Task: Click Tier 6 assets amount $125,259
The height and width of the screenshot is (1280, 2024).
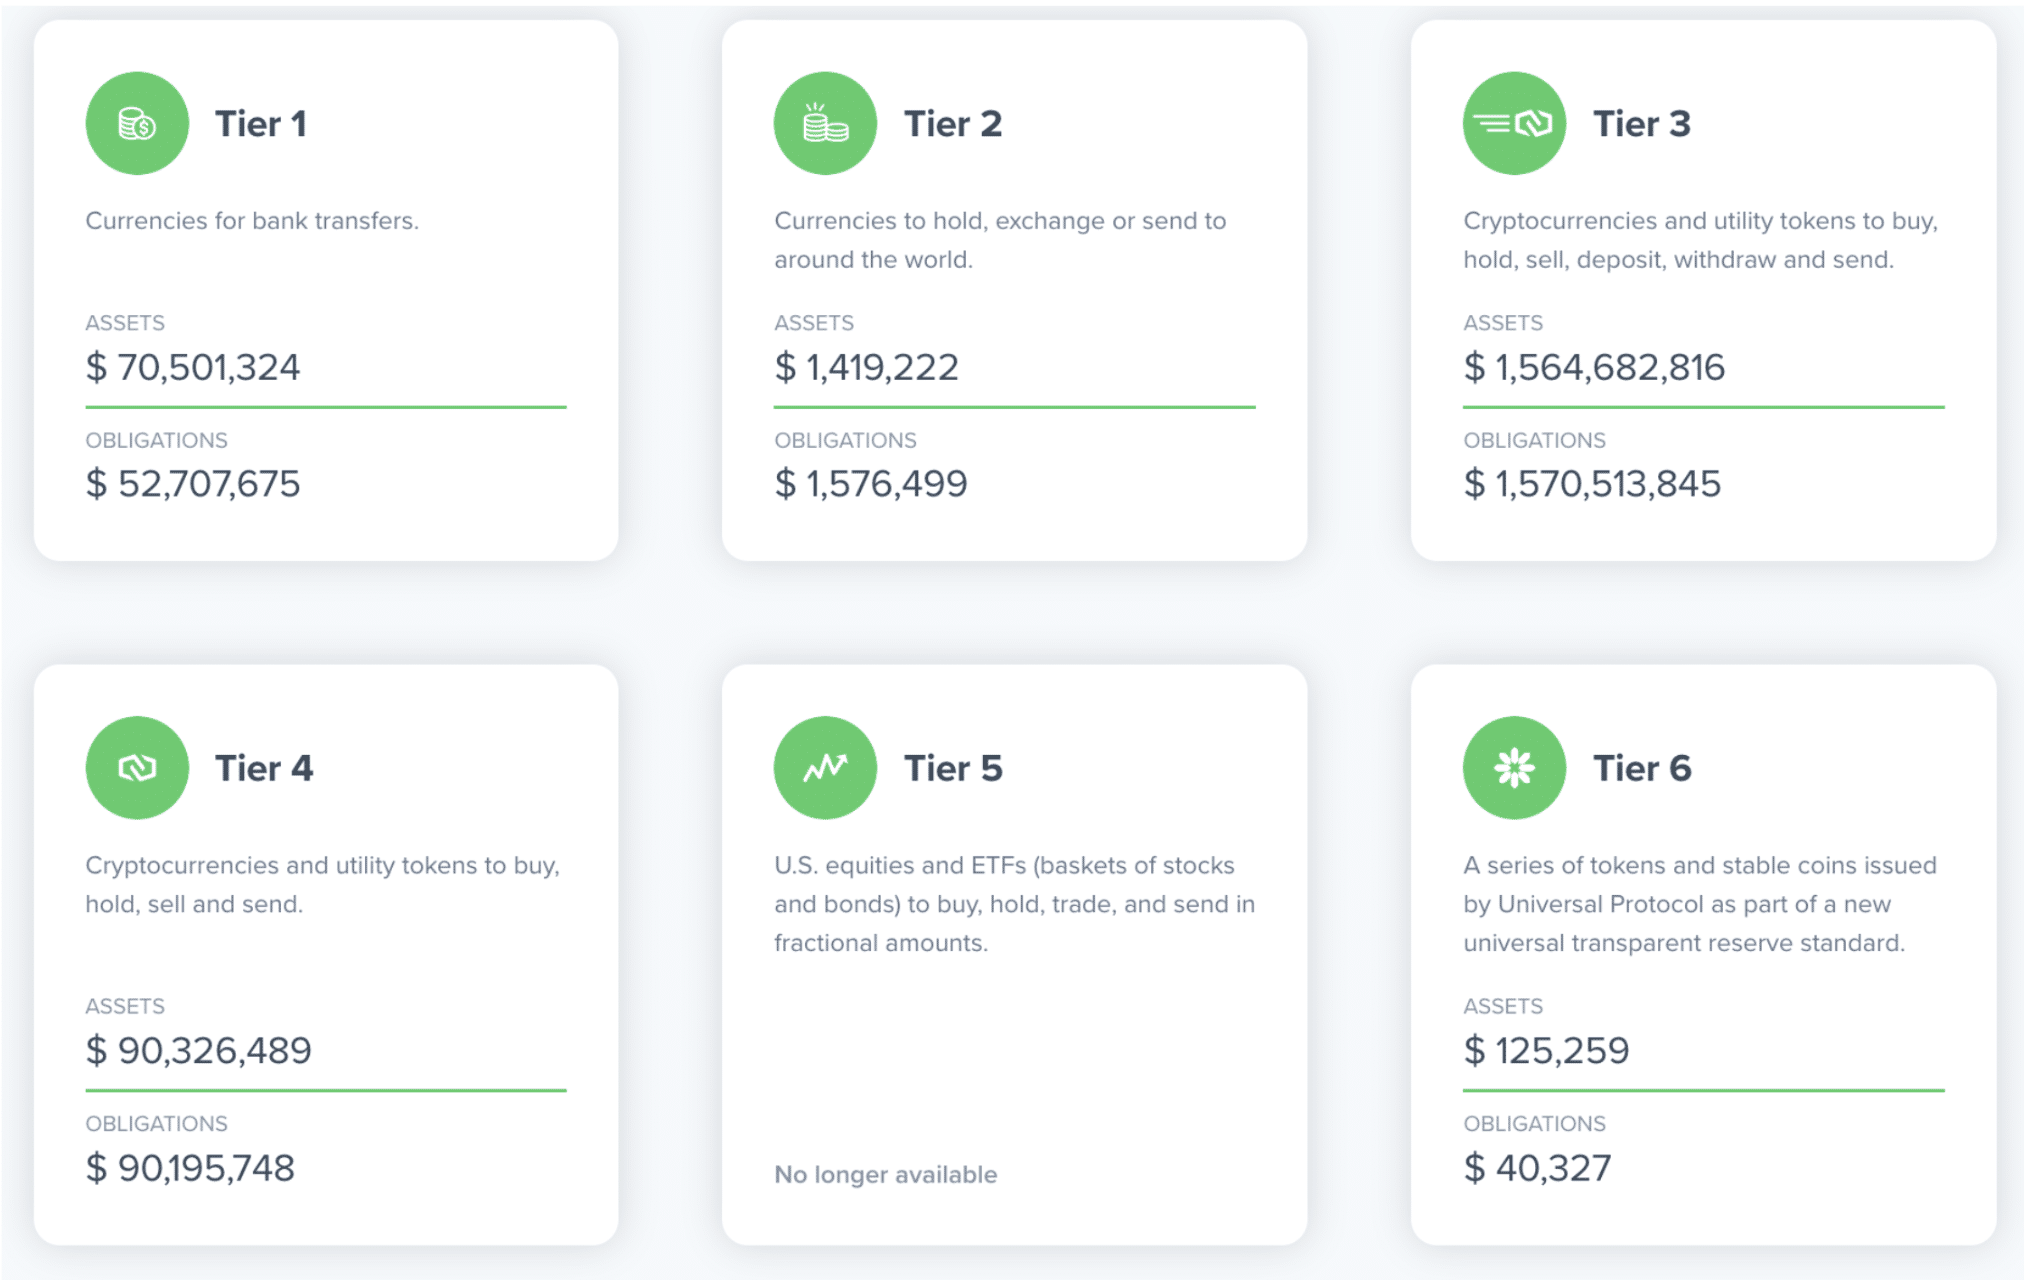Action: (1546, 1051)
